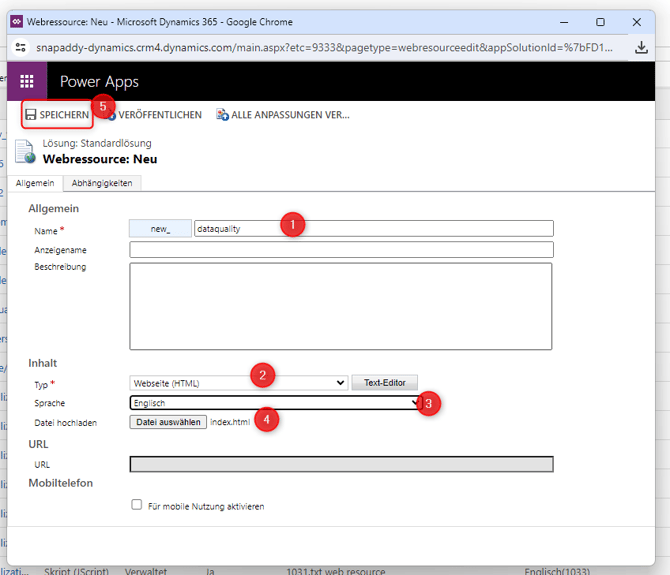Viewport: 670px width, 575px height.
Task: Click the Veröffentlichen publish icon
Action: [112, 116]
